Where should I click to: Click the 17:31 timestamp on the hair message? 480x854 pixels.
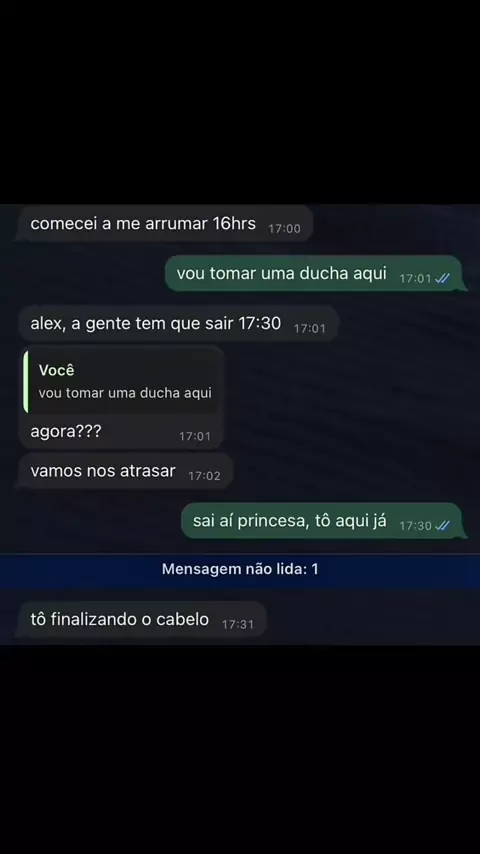(238, 624)
